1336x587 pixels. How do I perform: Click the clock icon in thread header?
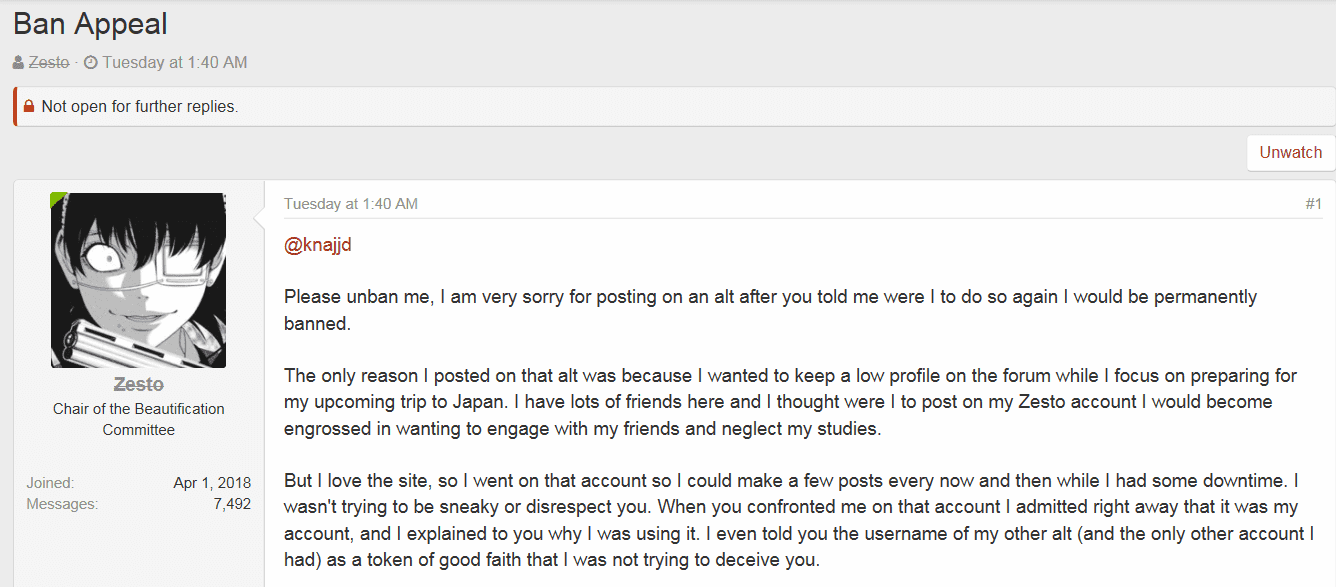(90, 63)
